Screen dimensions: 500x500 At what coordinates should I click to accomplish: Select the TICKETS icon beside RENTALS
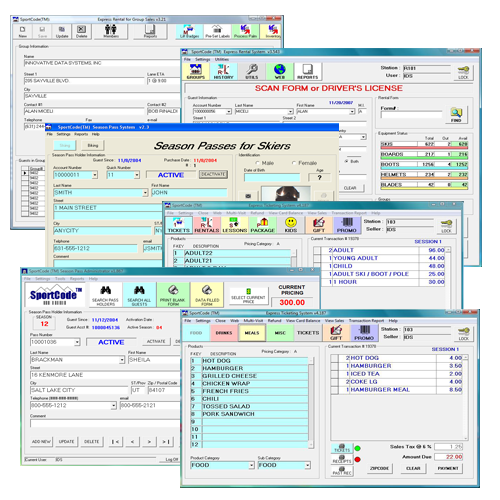(179, 225)
